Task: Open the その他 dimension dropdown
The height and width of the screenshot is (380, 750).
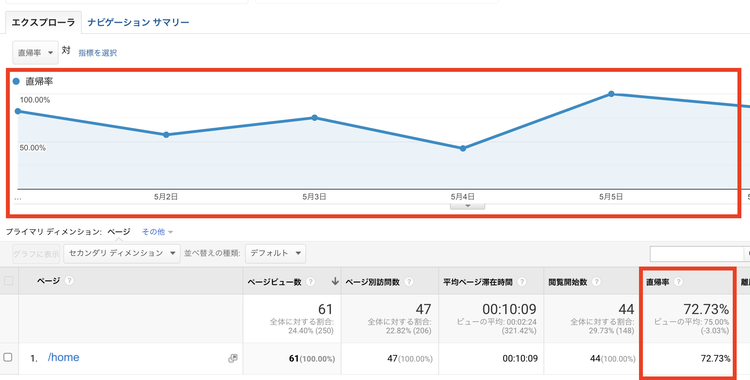Action: 157,232
